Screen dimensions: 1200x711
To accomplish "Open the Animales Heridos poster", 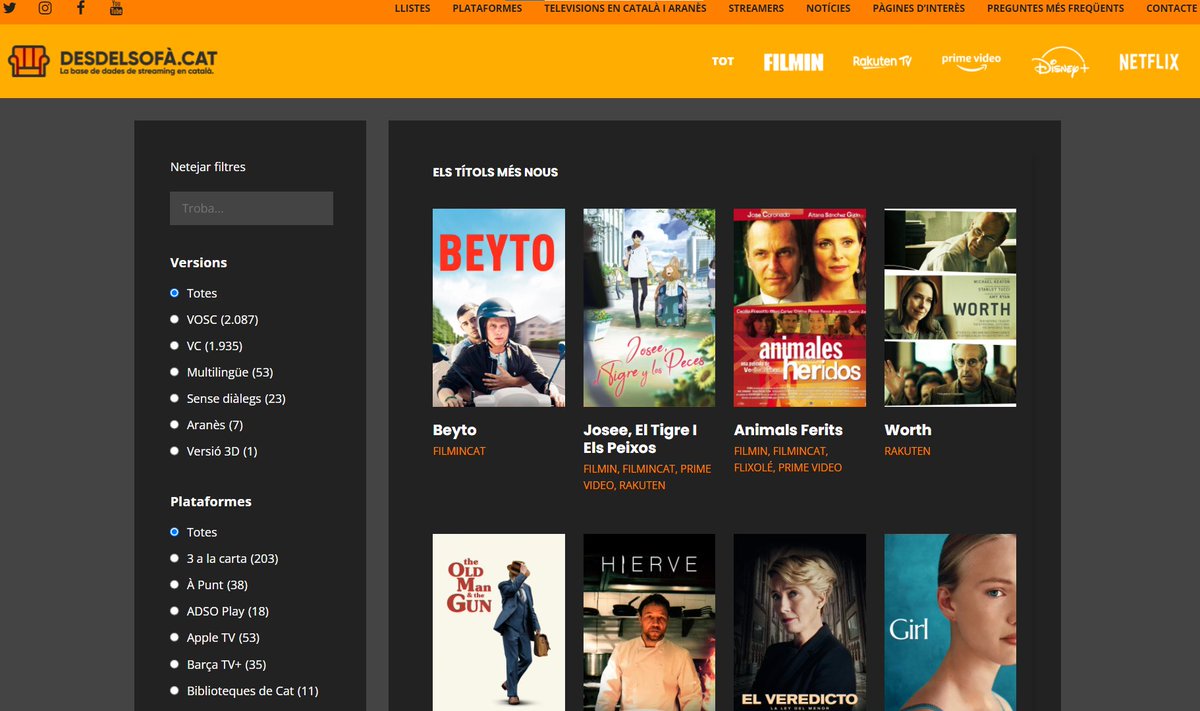I will (x=800, y=308).
